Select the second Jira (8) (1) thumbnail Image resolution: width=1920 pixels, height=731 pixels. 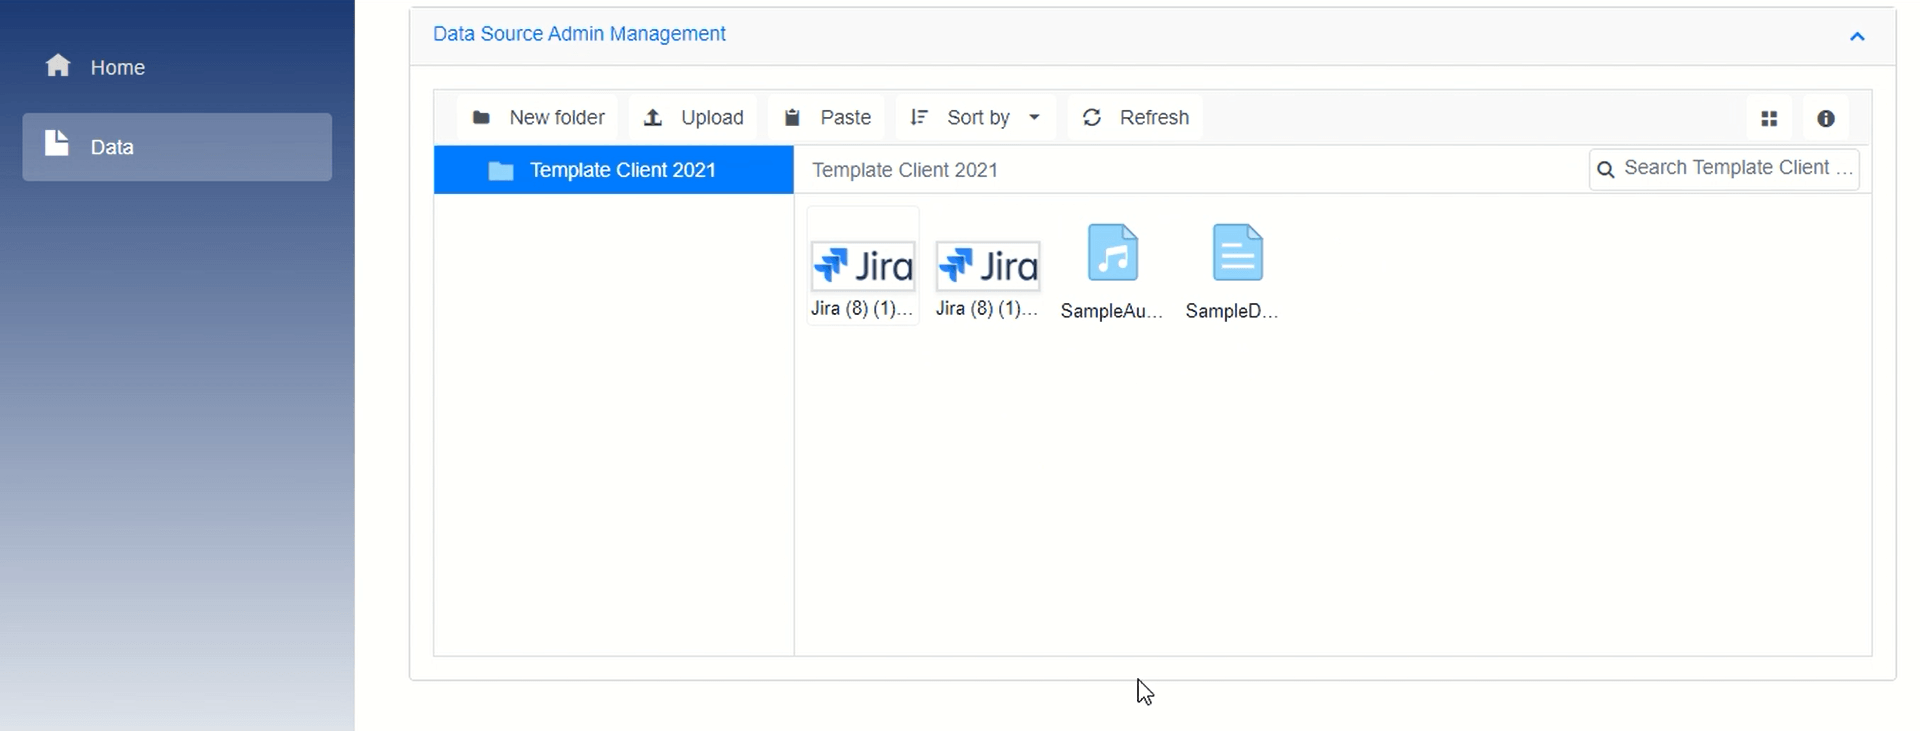pos(988,266)
